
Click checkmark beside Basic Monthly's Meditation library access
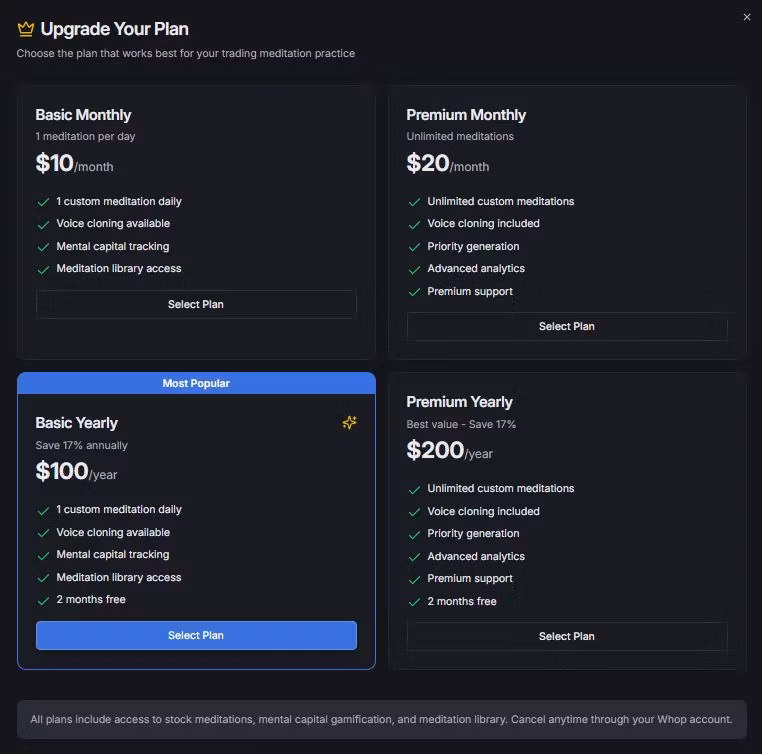[43, 269]
